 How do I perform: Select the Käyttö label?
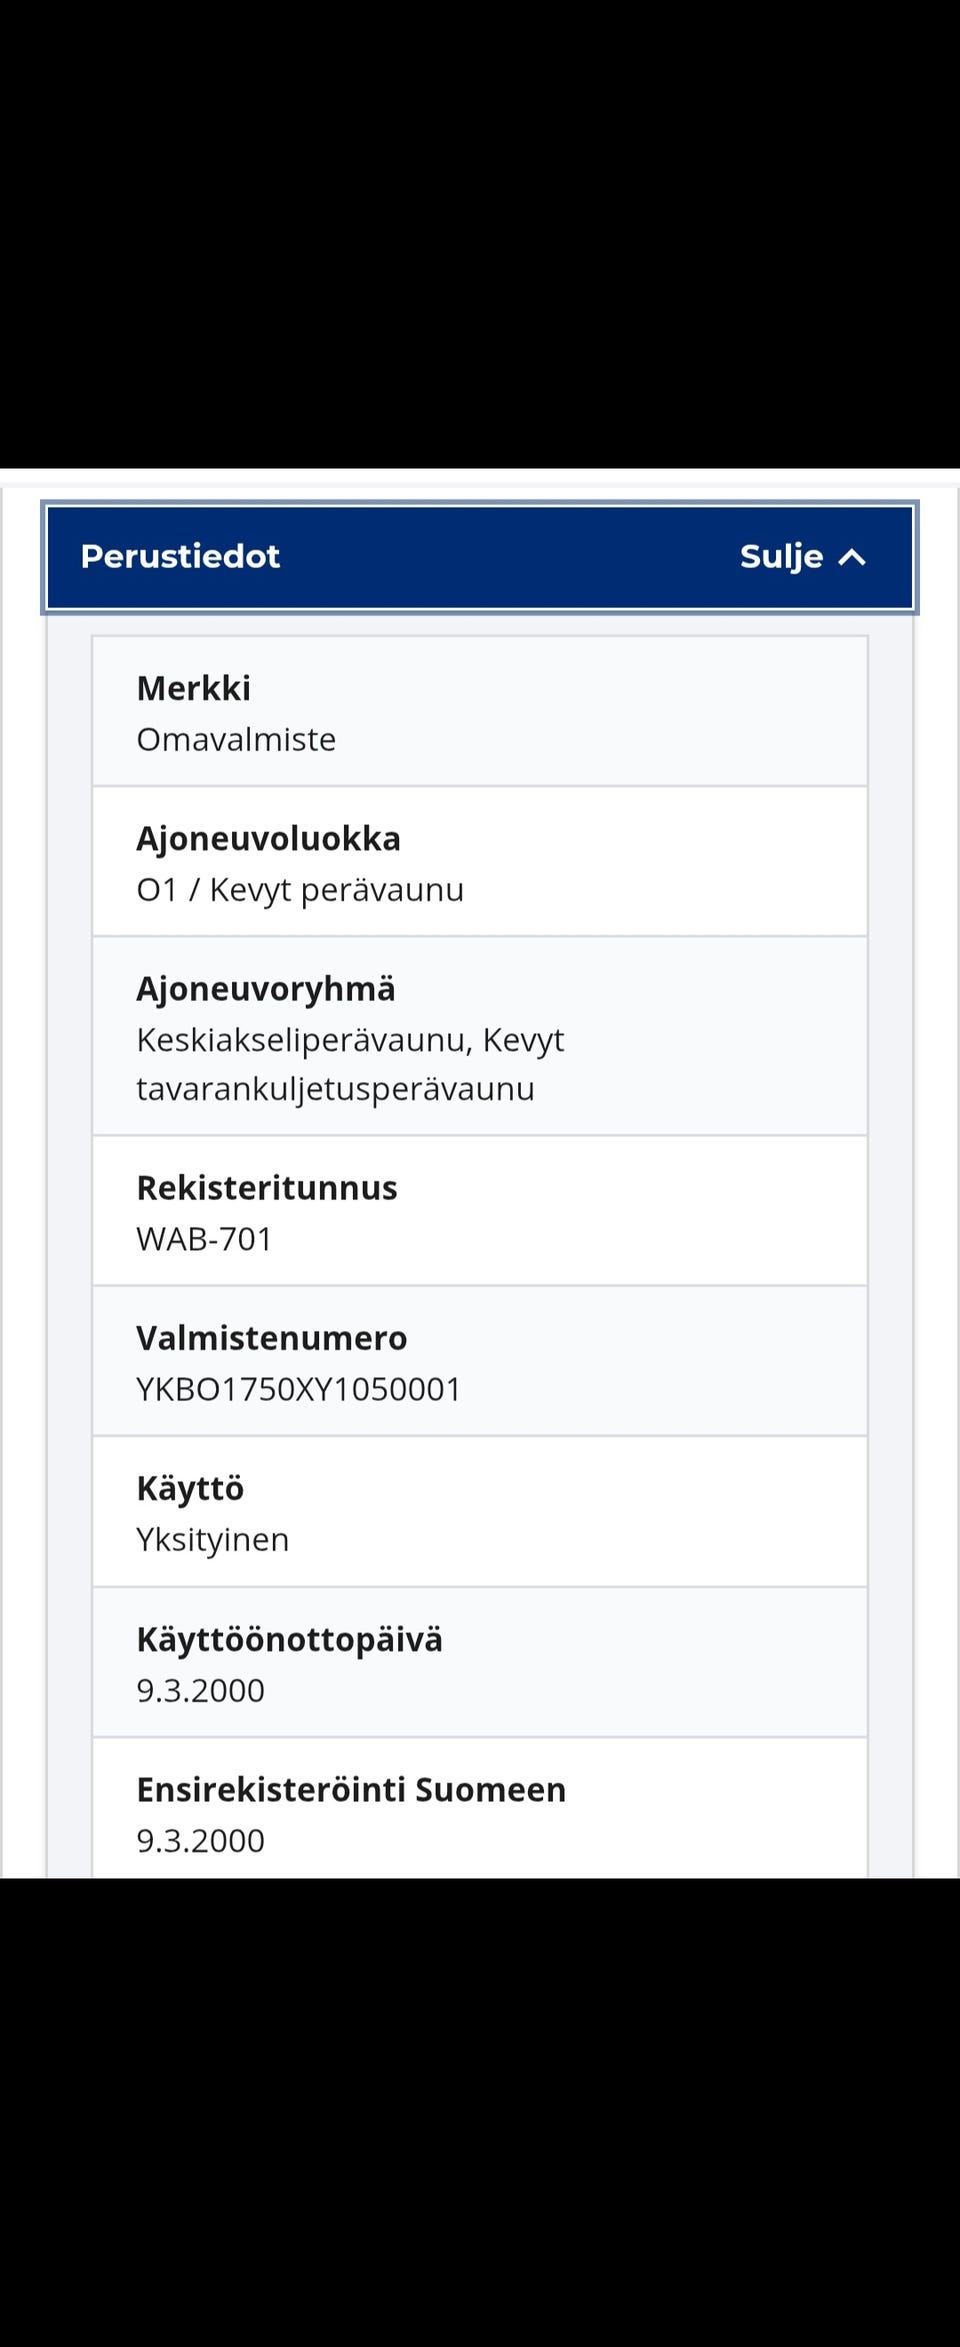(x=190, y=1489)
